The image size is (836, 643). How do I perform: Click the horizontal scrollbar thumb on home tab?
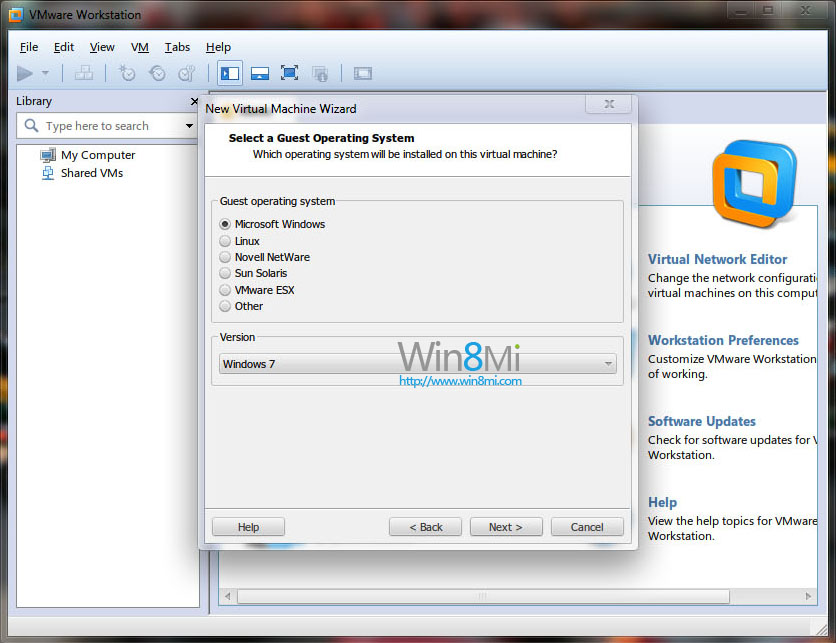pyautogui.click(x=483, y=596)
